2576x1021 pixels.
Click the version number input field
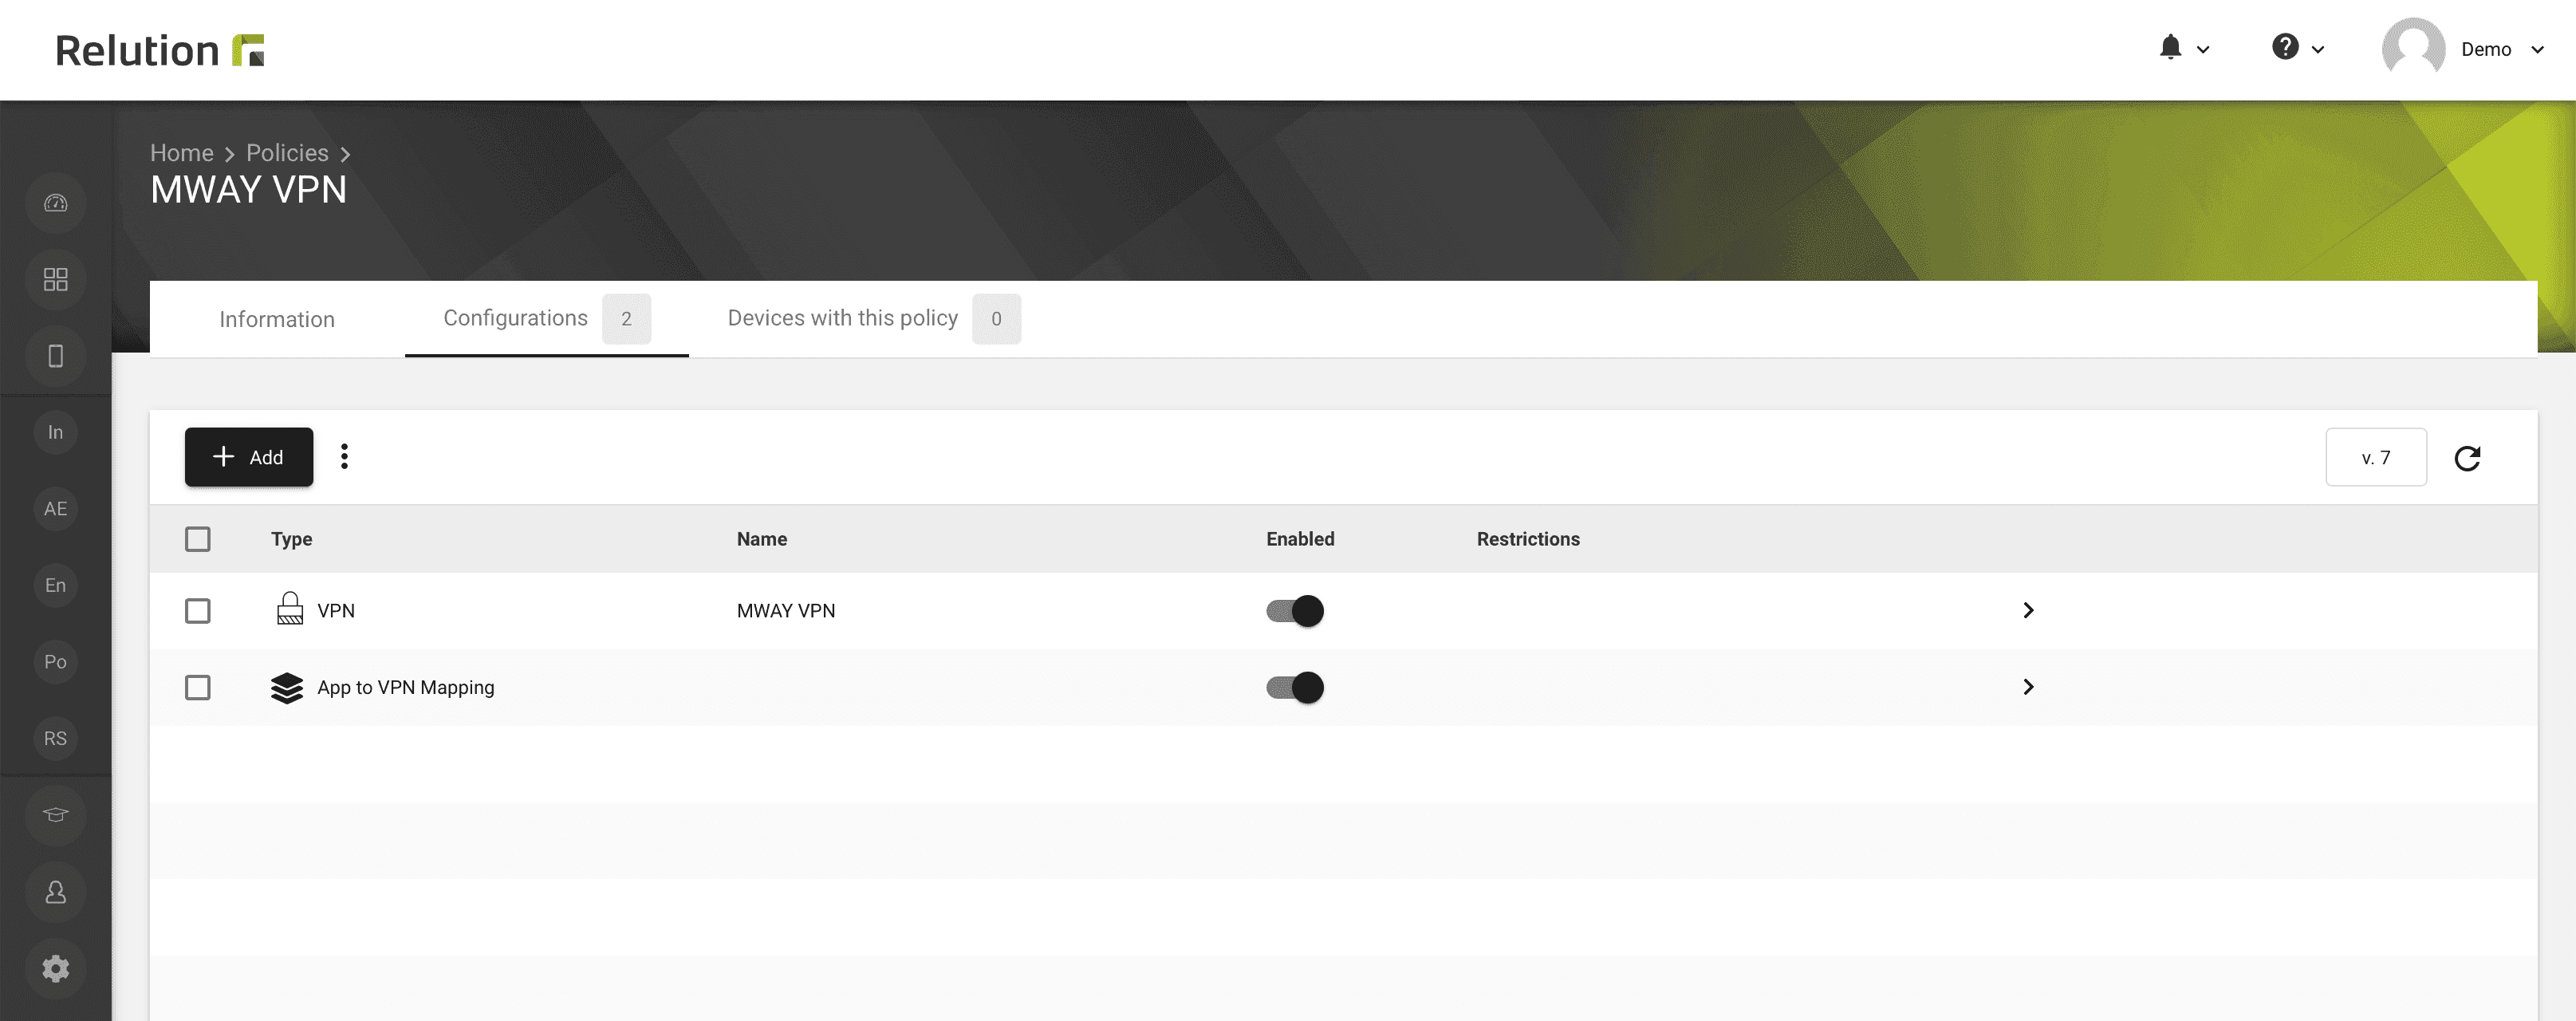pyautogui.click(x=2376, y=455)
